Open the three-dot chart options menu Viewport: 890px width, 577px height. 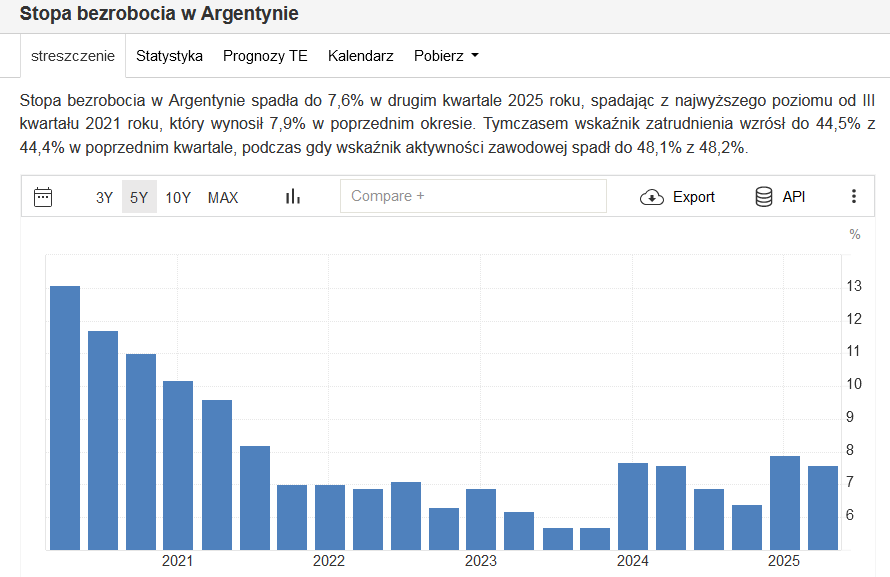pos(853,197)
